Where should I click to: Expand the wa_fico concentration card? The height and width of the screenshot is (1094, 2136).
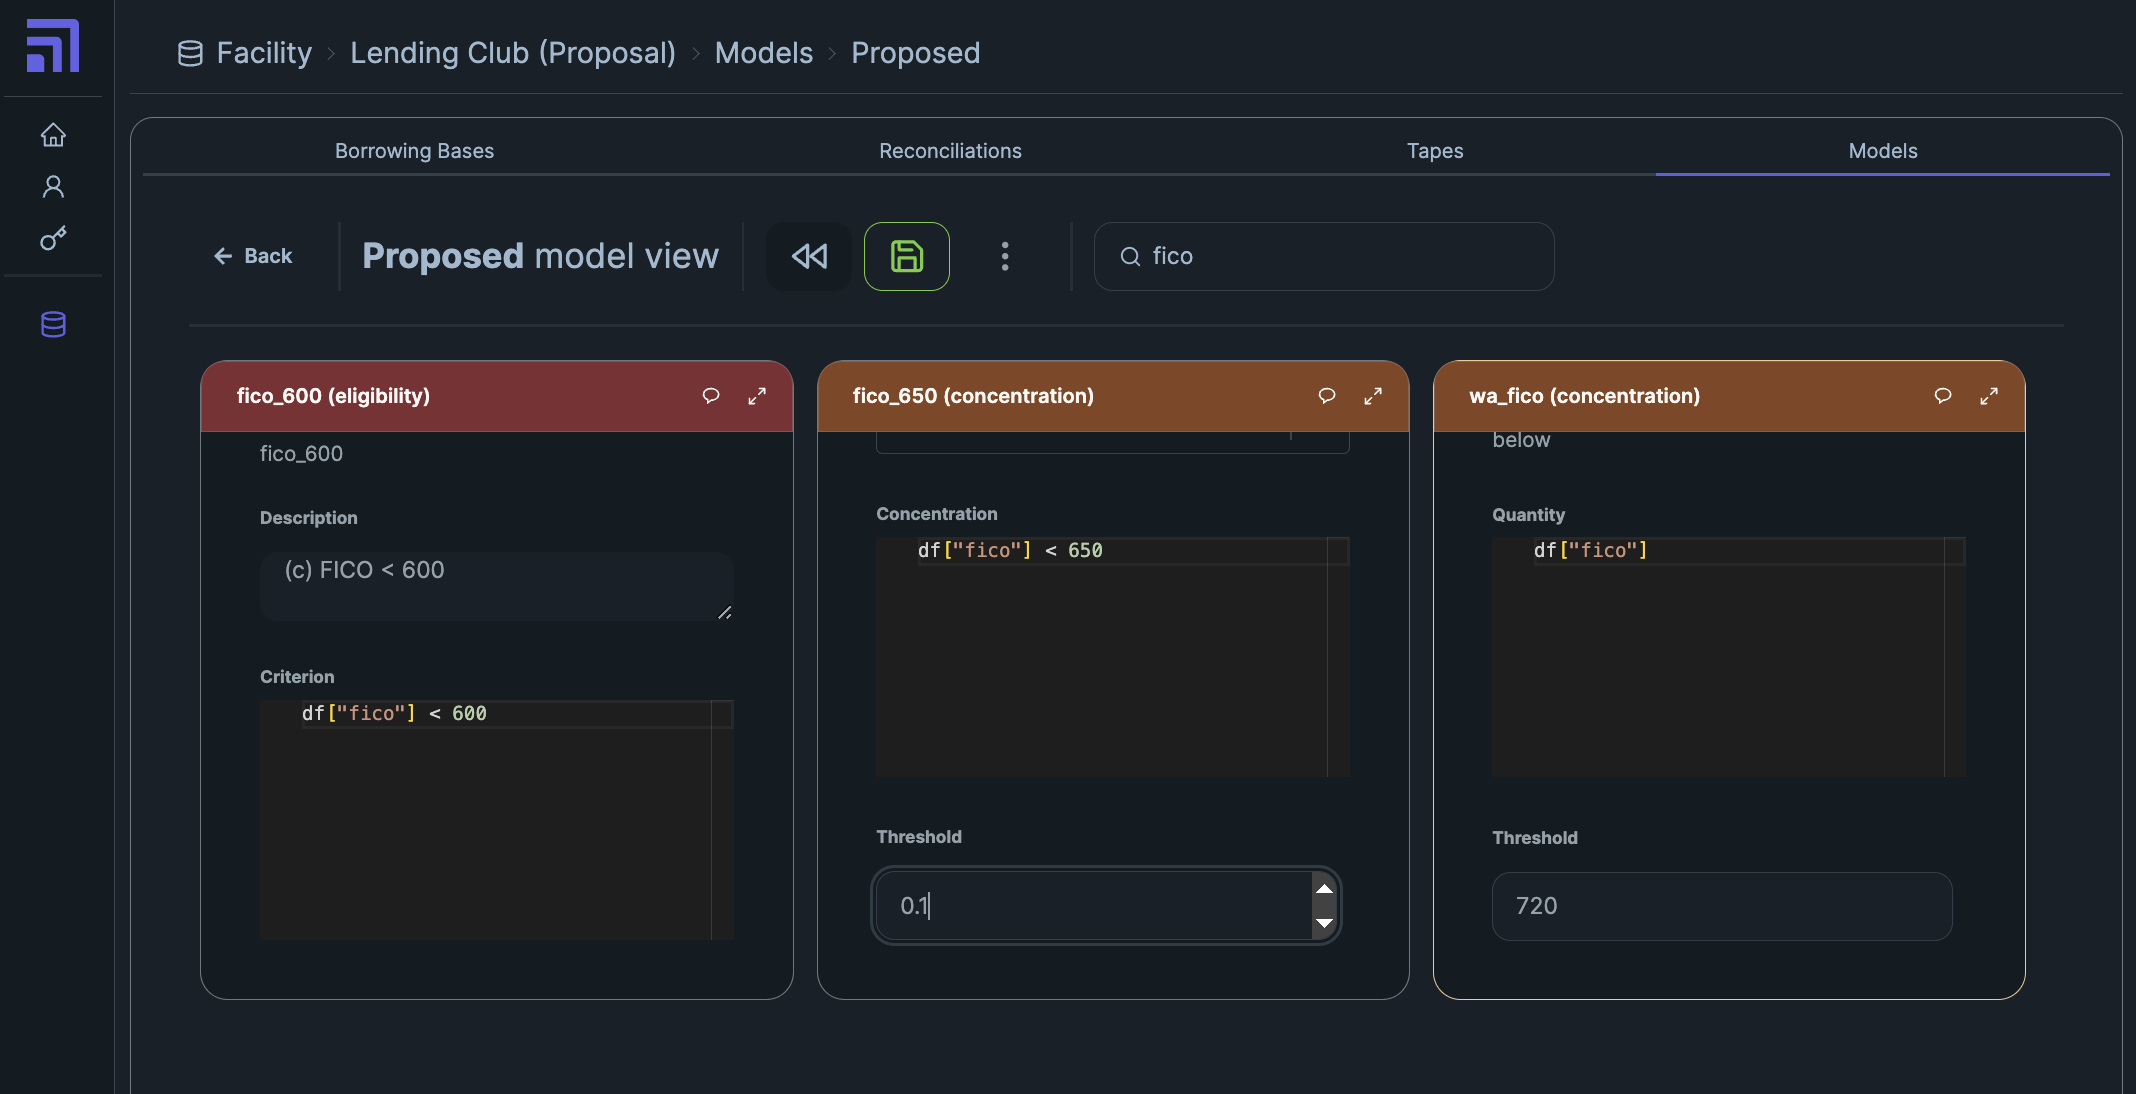click(x=1989, y=396)
